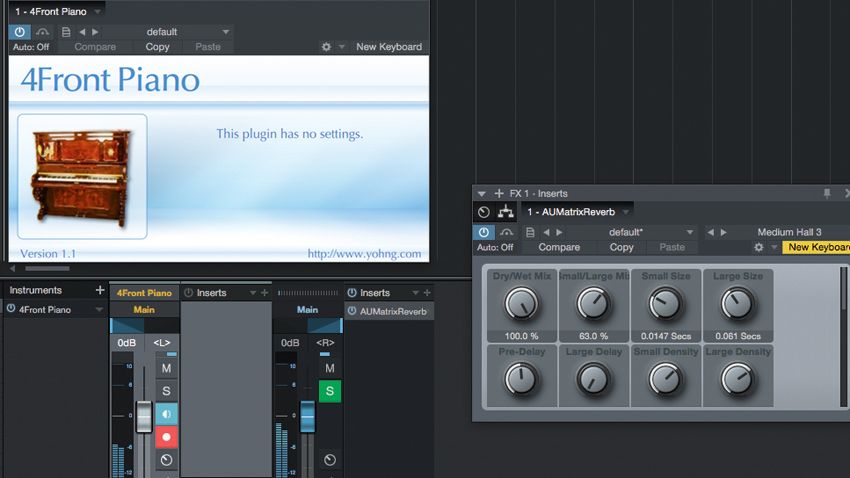The width and height of the screenshot is (850, 478).
Task: Open the 1 - 4Front Piano title dropdown
Action: [x=98, y=11]
